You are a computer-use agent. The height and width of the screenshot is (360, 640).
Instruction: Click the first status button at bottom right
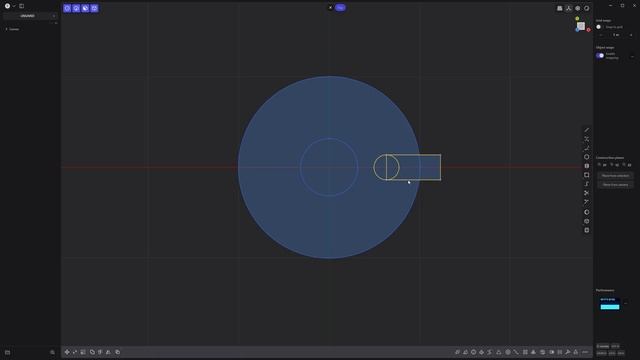pyautogui.click(x=602, y=346)
